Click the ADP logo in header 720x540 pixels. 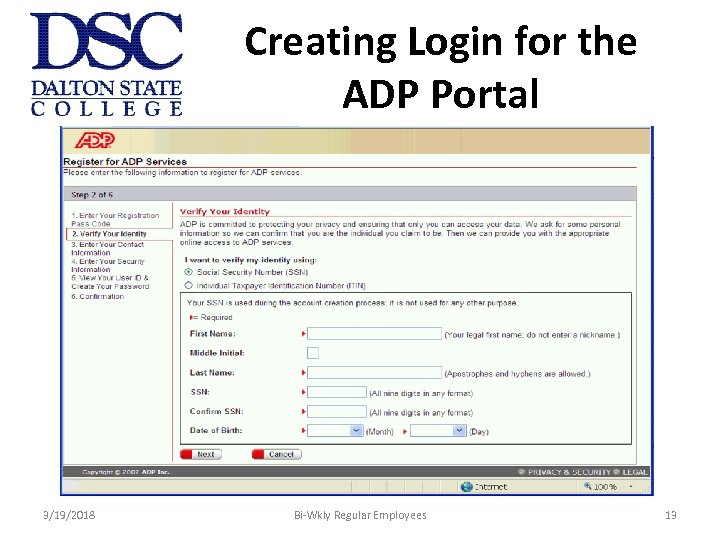[x=95, y=140]
